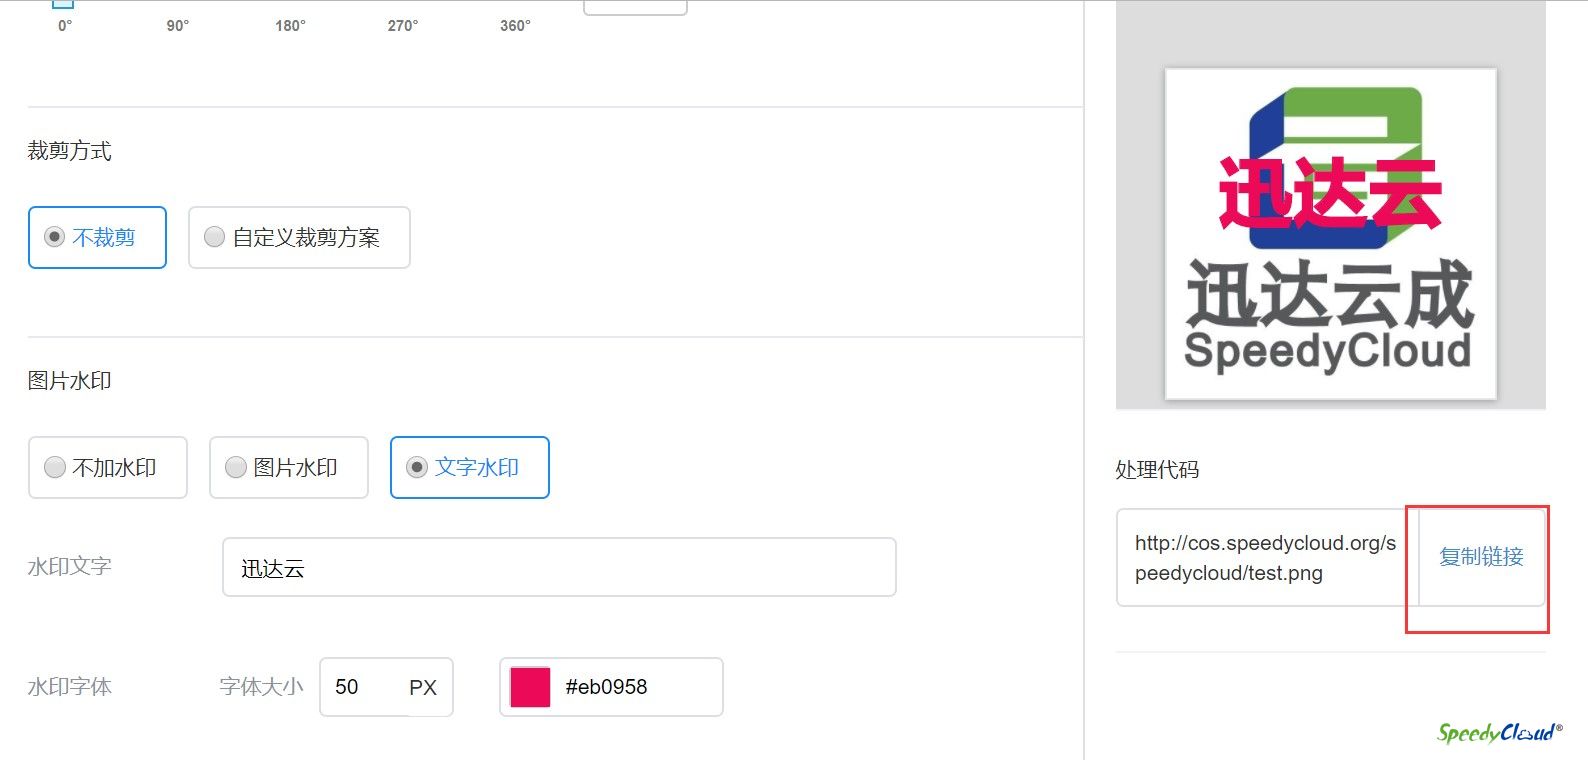Image resolution: width=1588 pixels, height=760 pixels.
Task: Click the 水印字体 label
Action: pyautogui.click(x=70, y=687)
